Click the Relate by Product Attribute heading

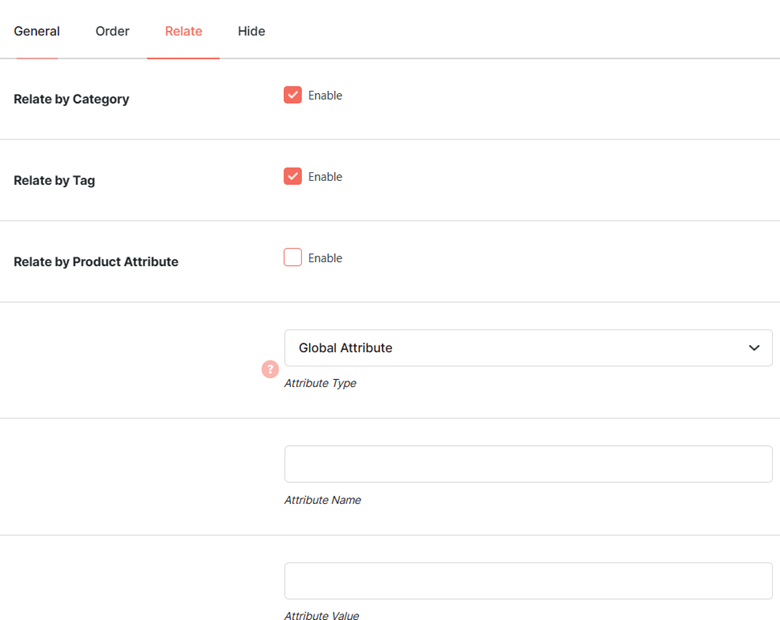tap(96, 262)
